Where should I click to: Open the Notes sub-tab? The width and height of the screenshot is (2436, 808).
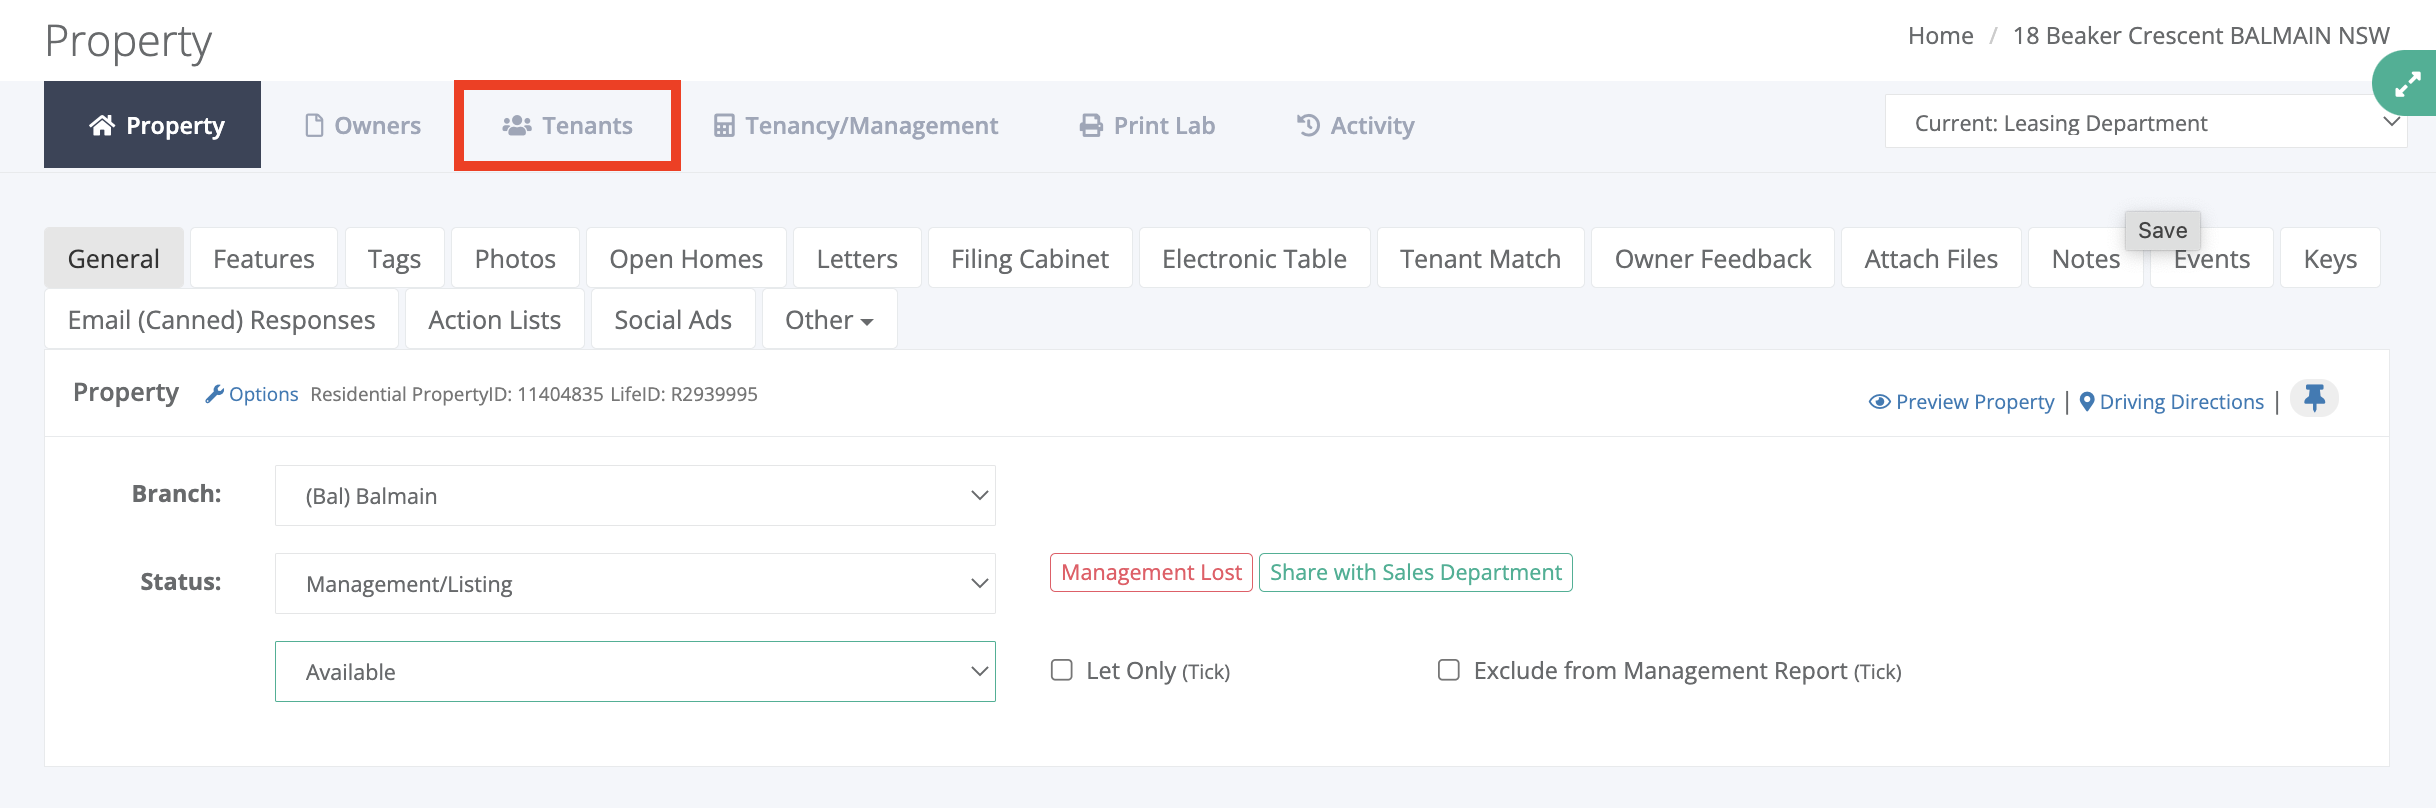(2086, 259)
